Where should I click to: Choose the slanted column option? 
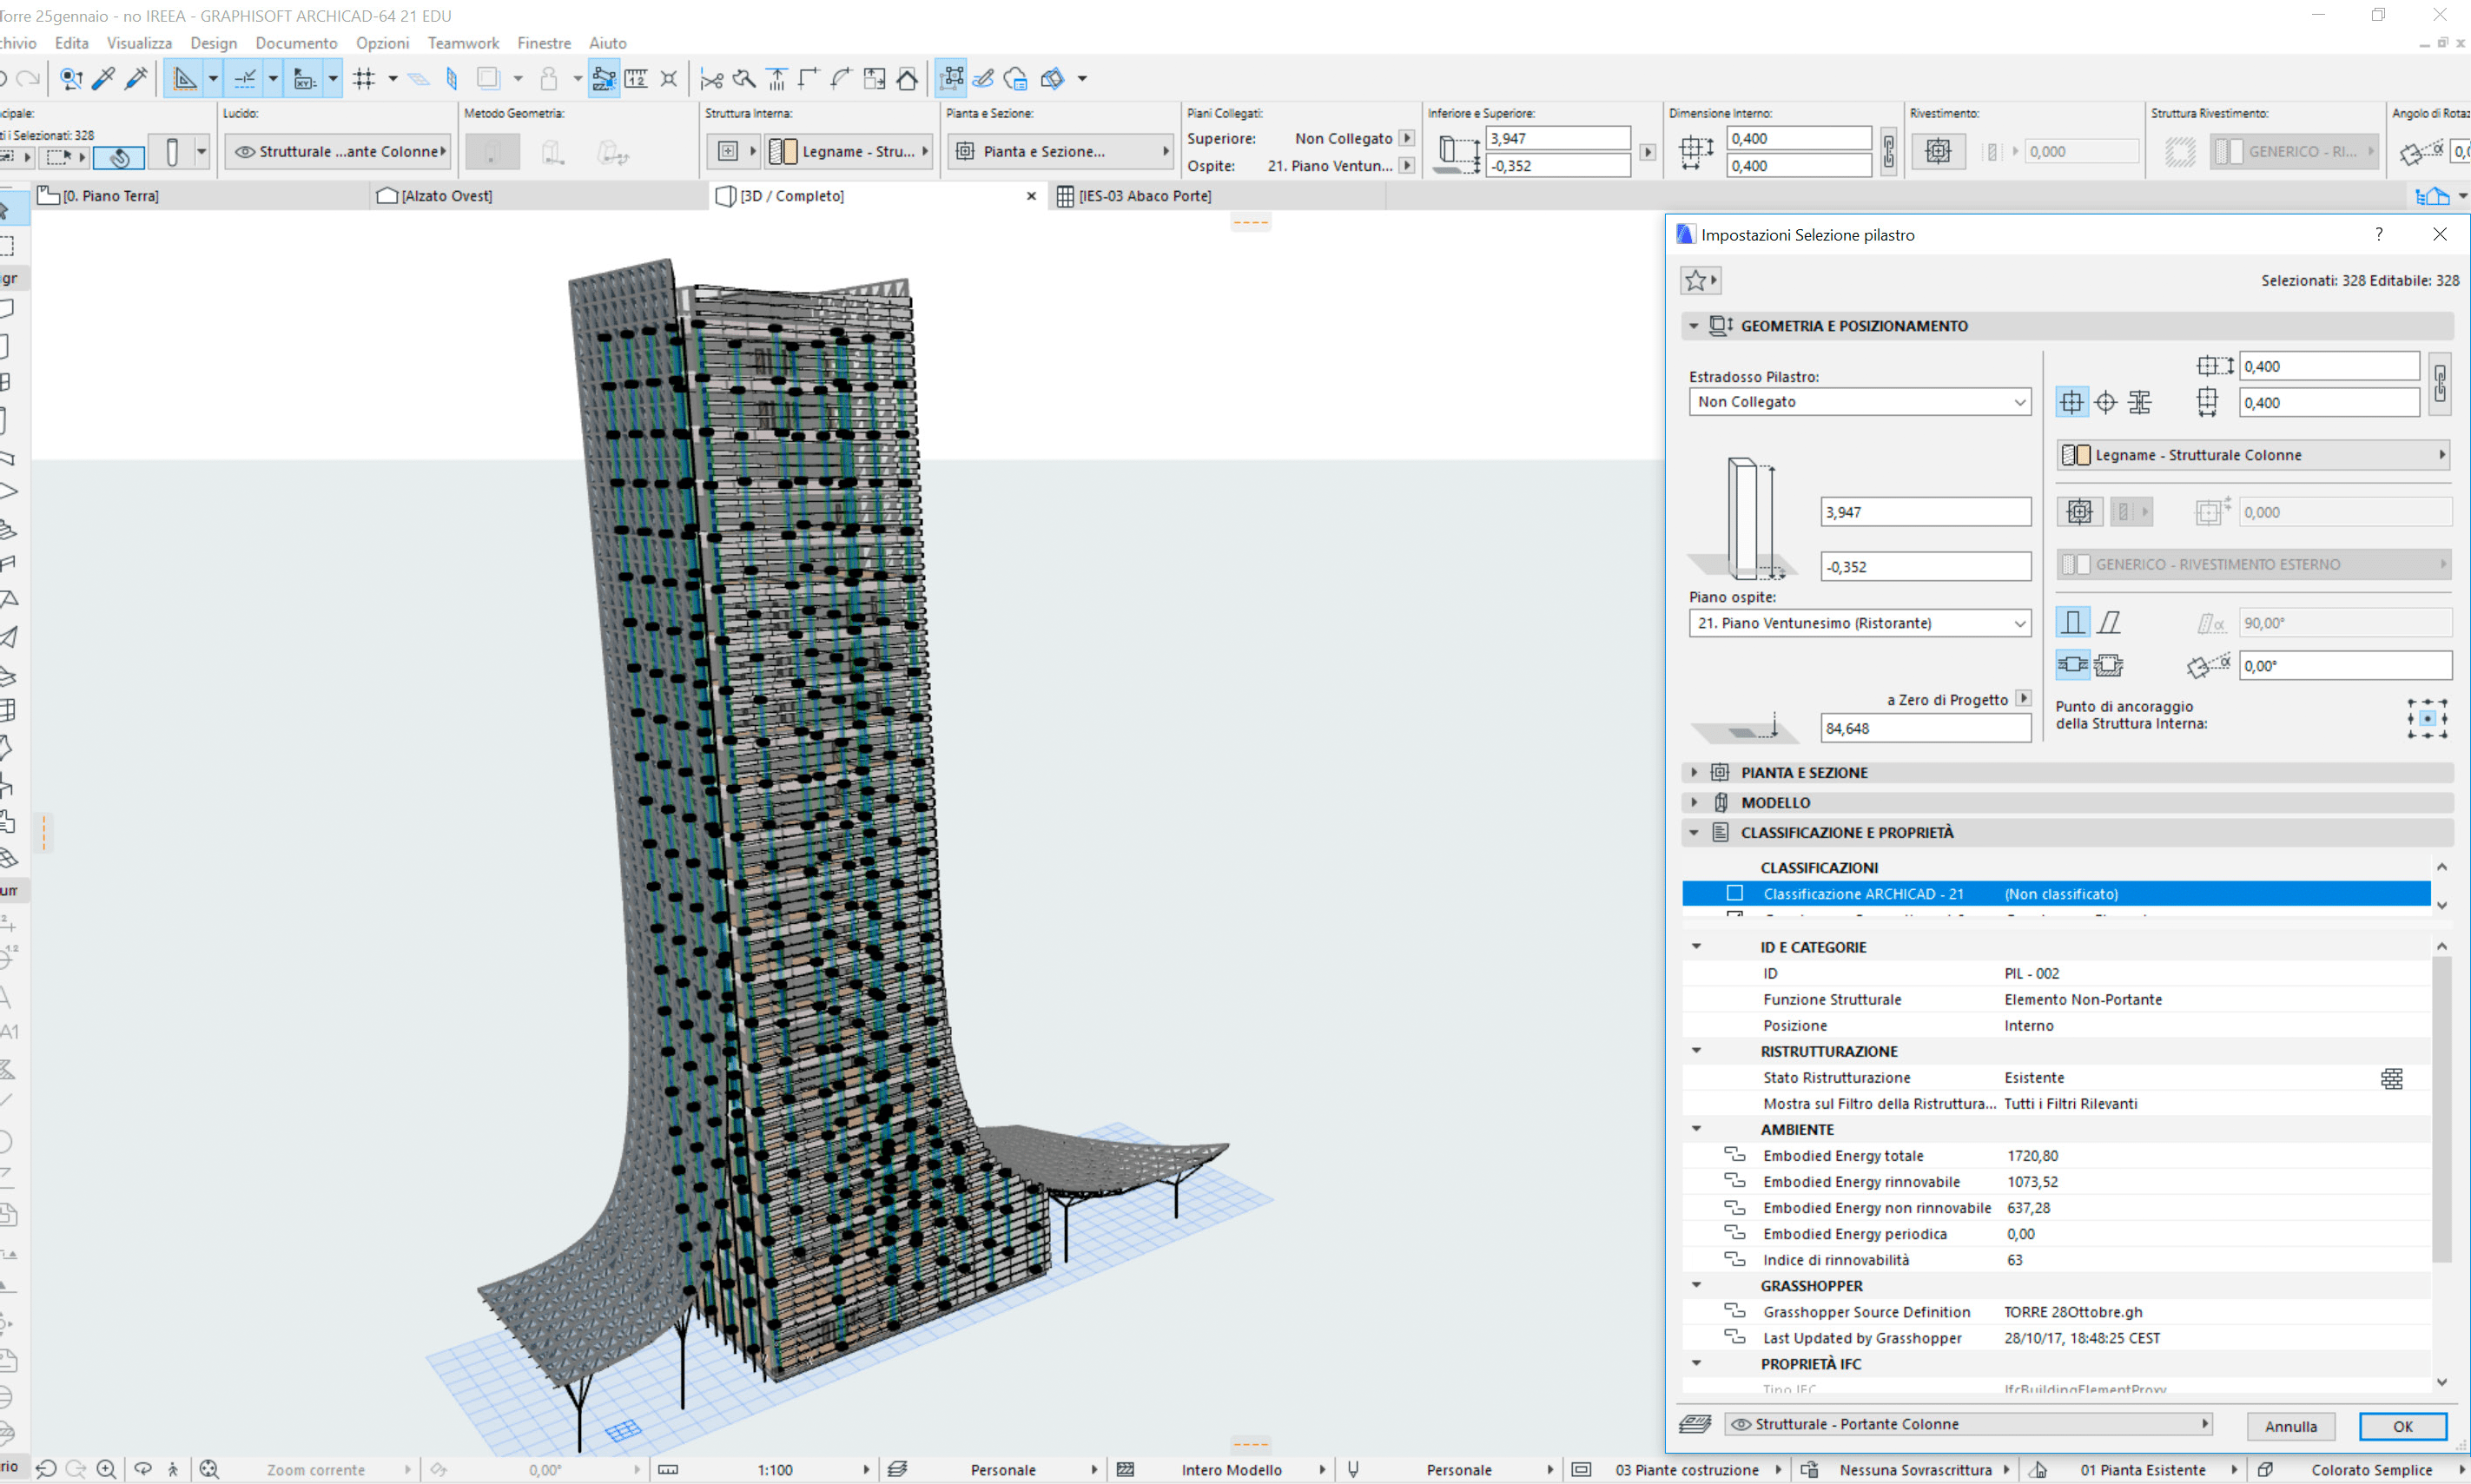[x=2109, y=623]
